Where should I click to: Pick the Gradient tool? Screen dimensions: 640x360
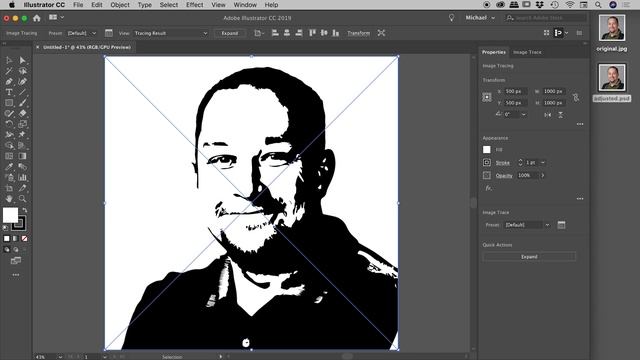tap(22, 156)
